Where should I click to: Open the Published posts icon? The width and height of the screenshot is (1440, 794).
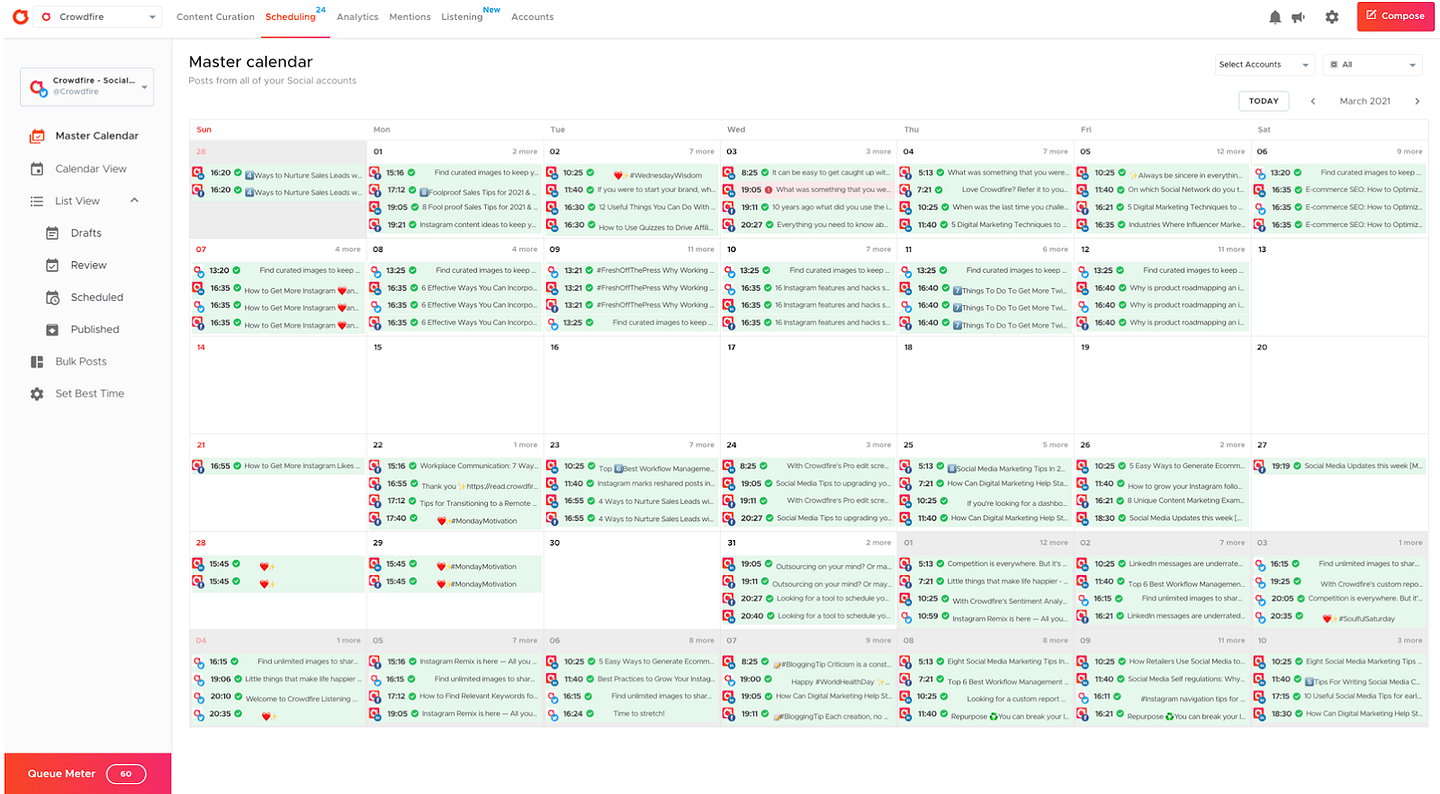(x=53, y=329)
